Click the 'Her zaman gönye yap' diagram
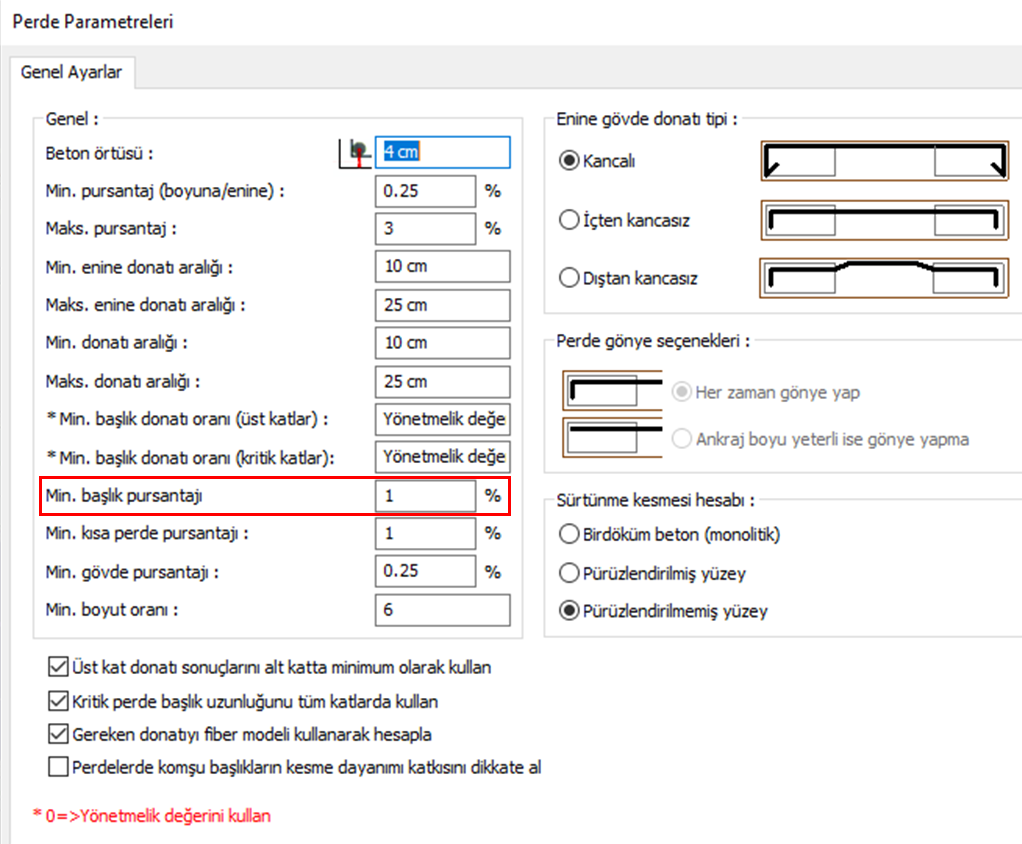The width and height of the screenshot is (1022, 844). (612, 392)
